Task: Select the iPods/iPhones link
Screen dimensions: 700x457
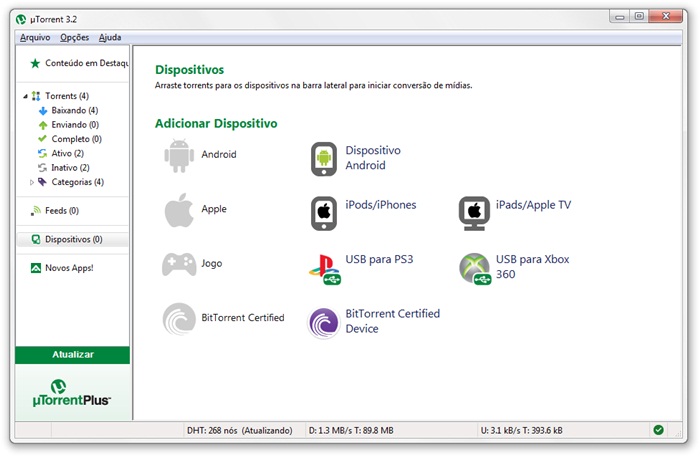Action: pos(380,205)
